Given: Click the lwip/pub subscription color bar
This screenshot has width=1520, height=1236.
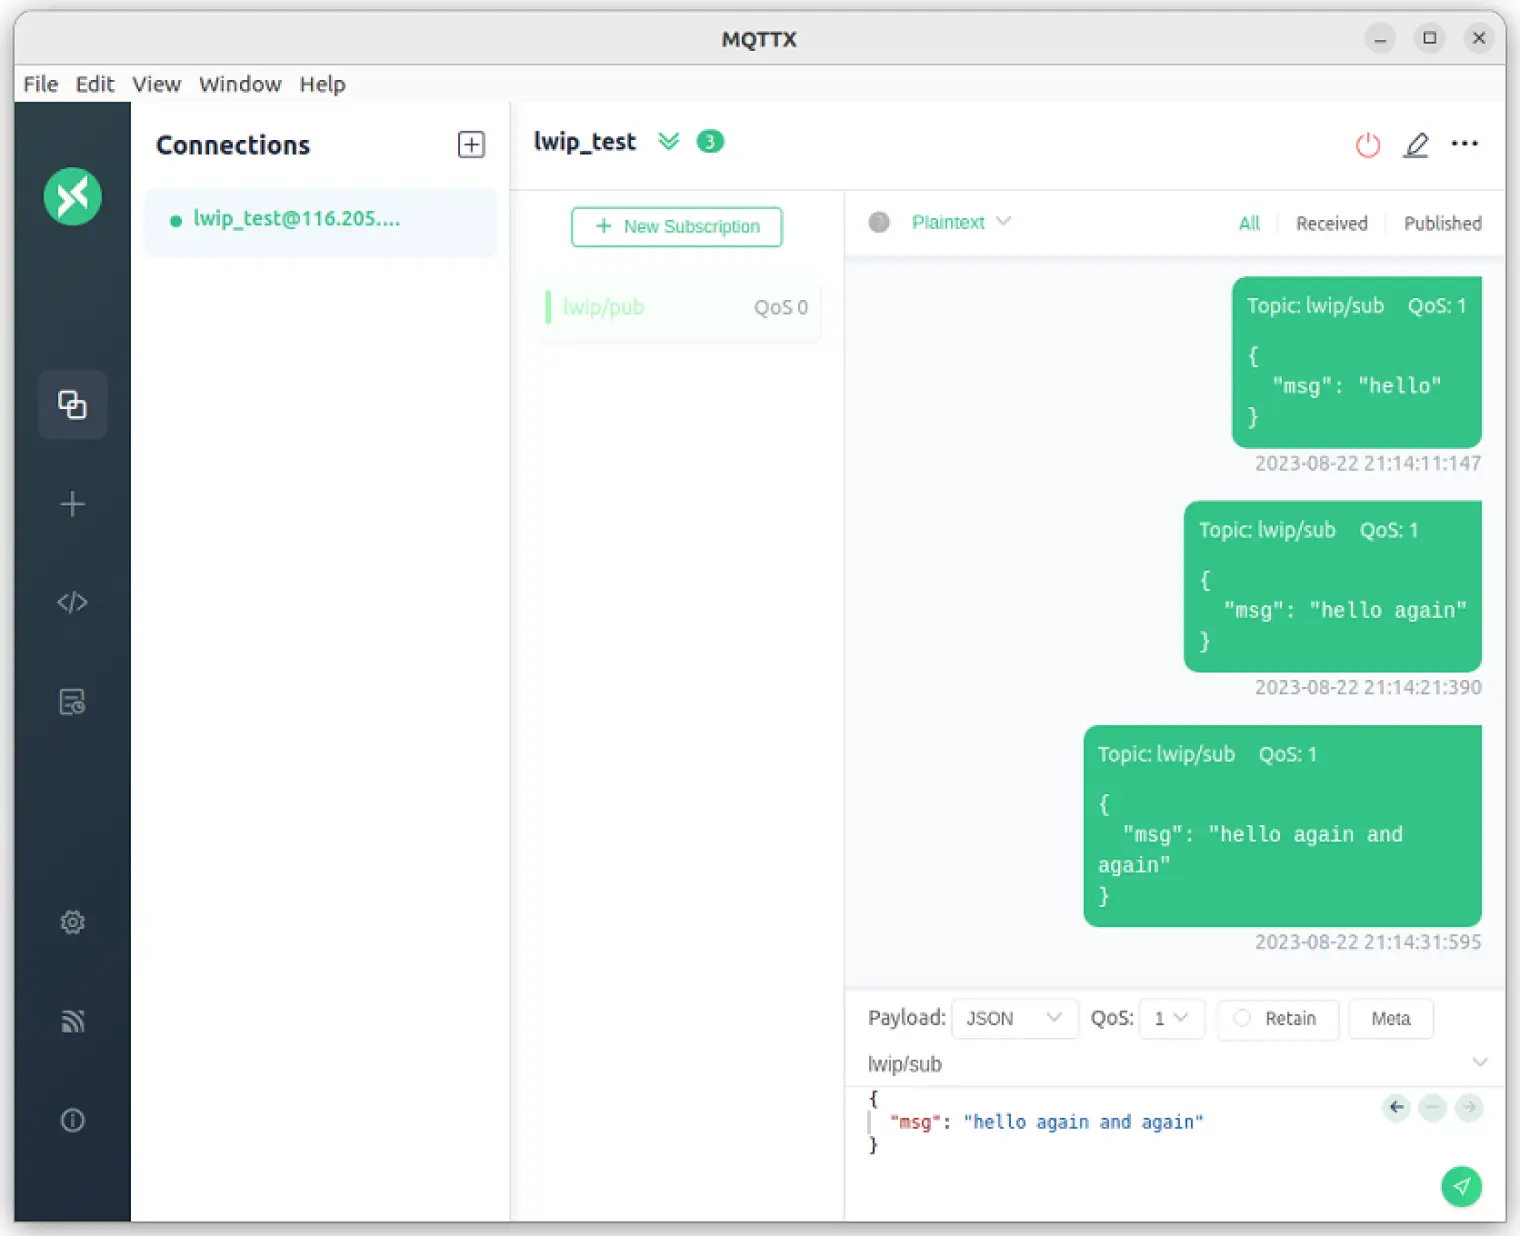Looking at the screenshot, I should [548, 307].
